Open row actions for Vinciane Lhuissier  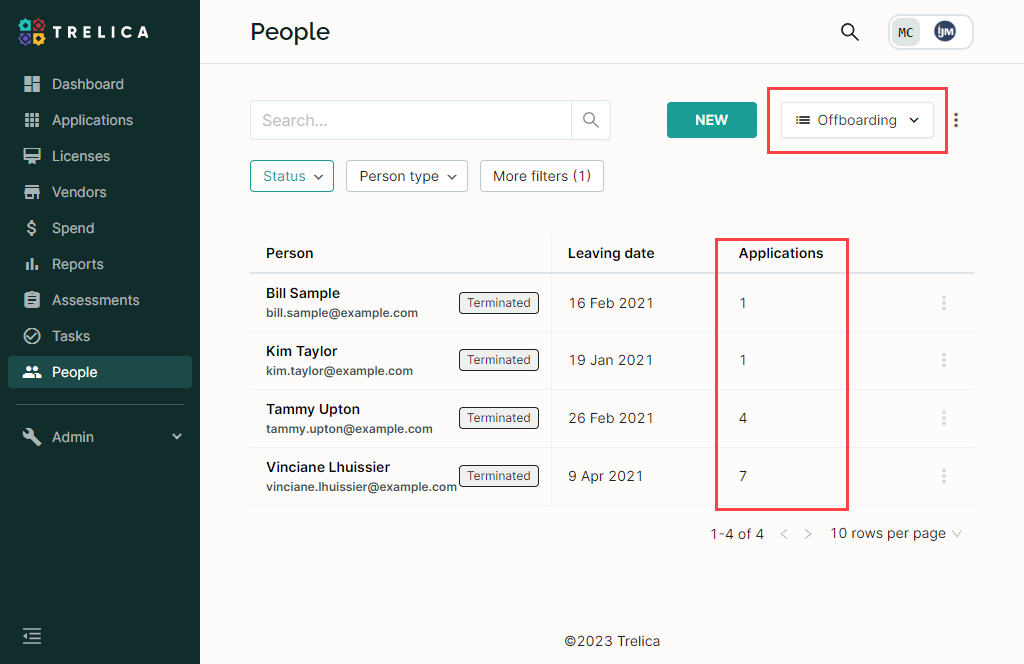click(943, 476)
